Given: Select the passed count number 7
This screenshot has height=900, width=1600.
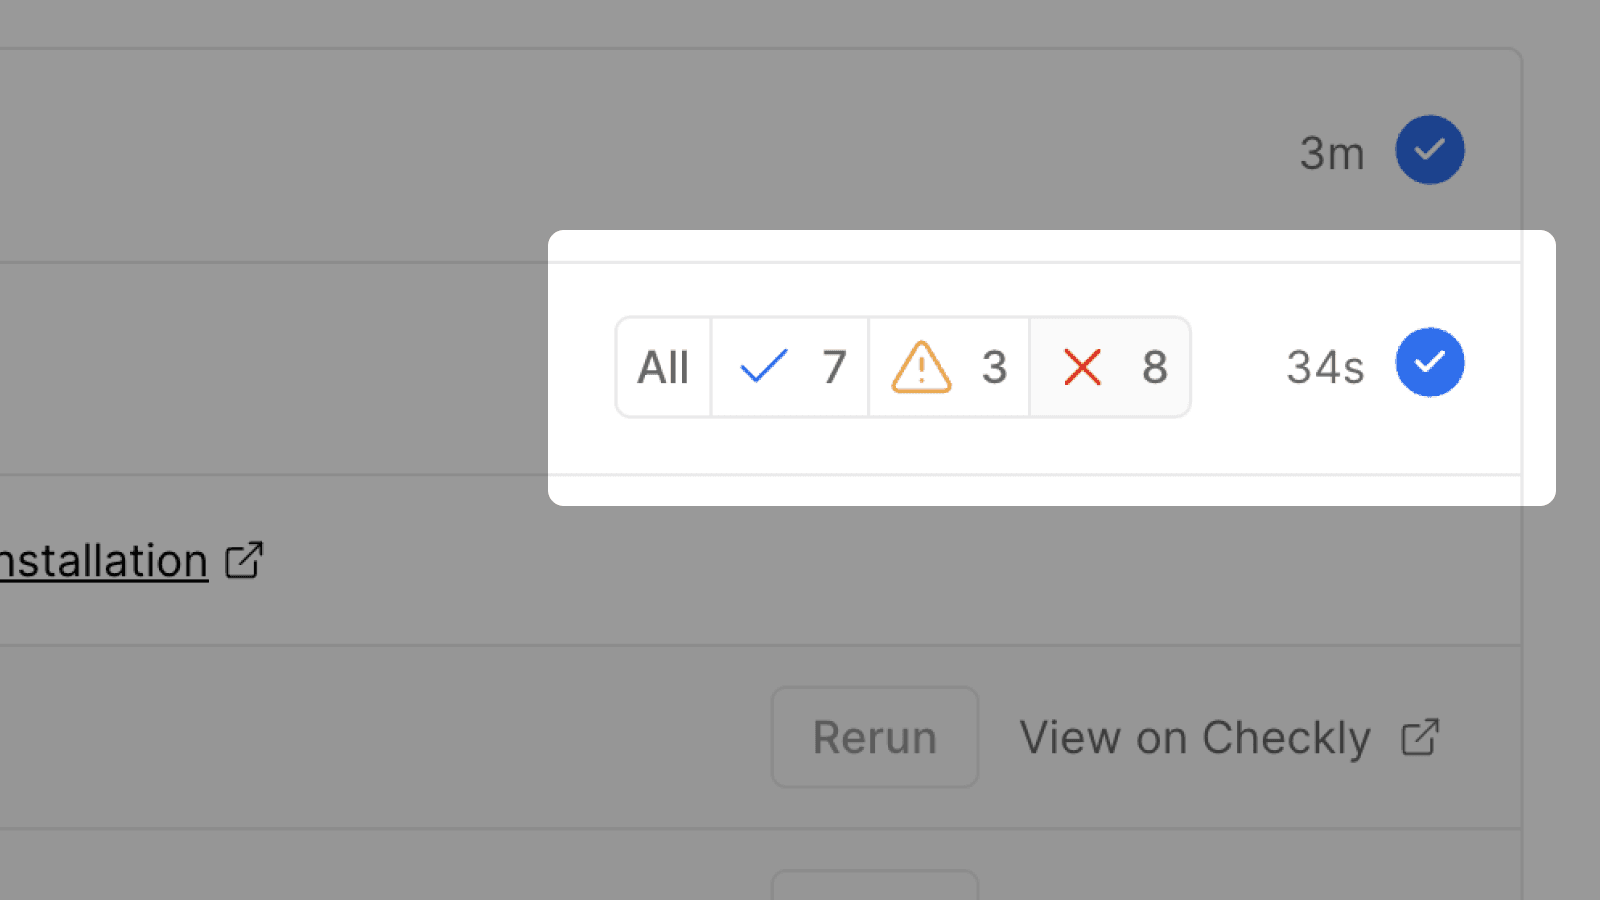Looking at the screenshot, I should click(x=834, y=367).
